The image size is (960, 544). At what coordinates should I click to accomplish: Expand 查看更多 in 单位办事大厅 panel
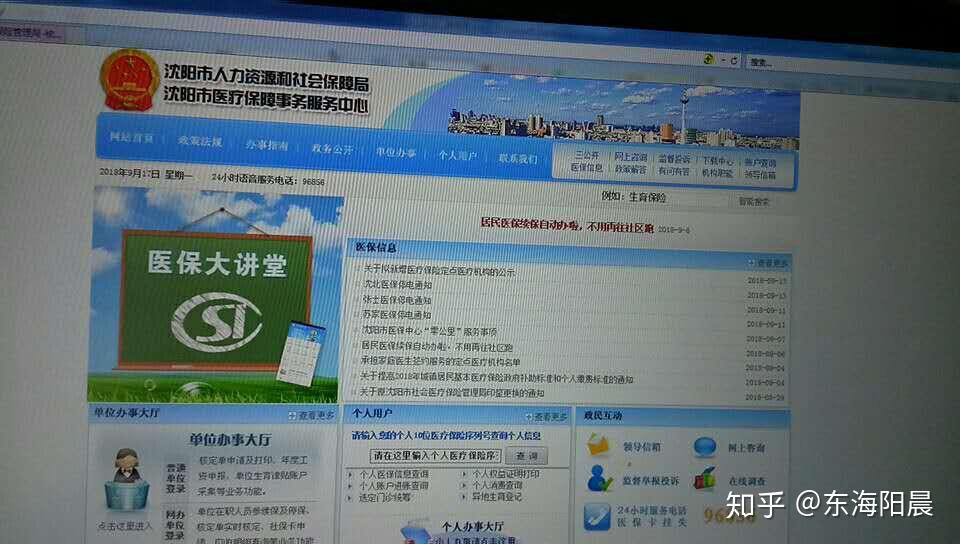point(312,415)
